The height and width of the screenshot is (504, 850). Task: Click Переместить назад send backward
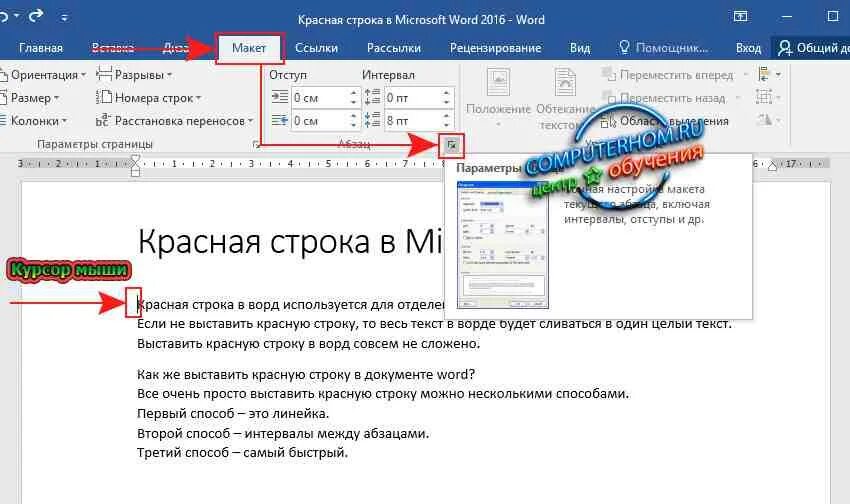point(671,98)
